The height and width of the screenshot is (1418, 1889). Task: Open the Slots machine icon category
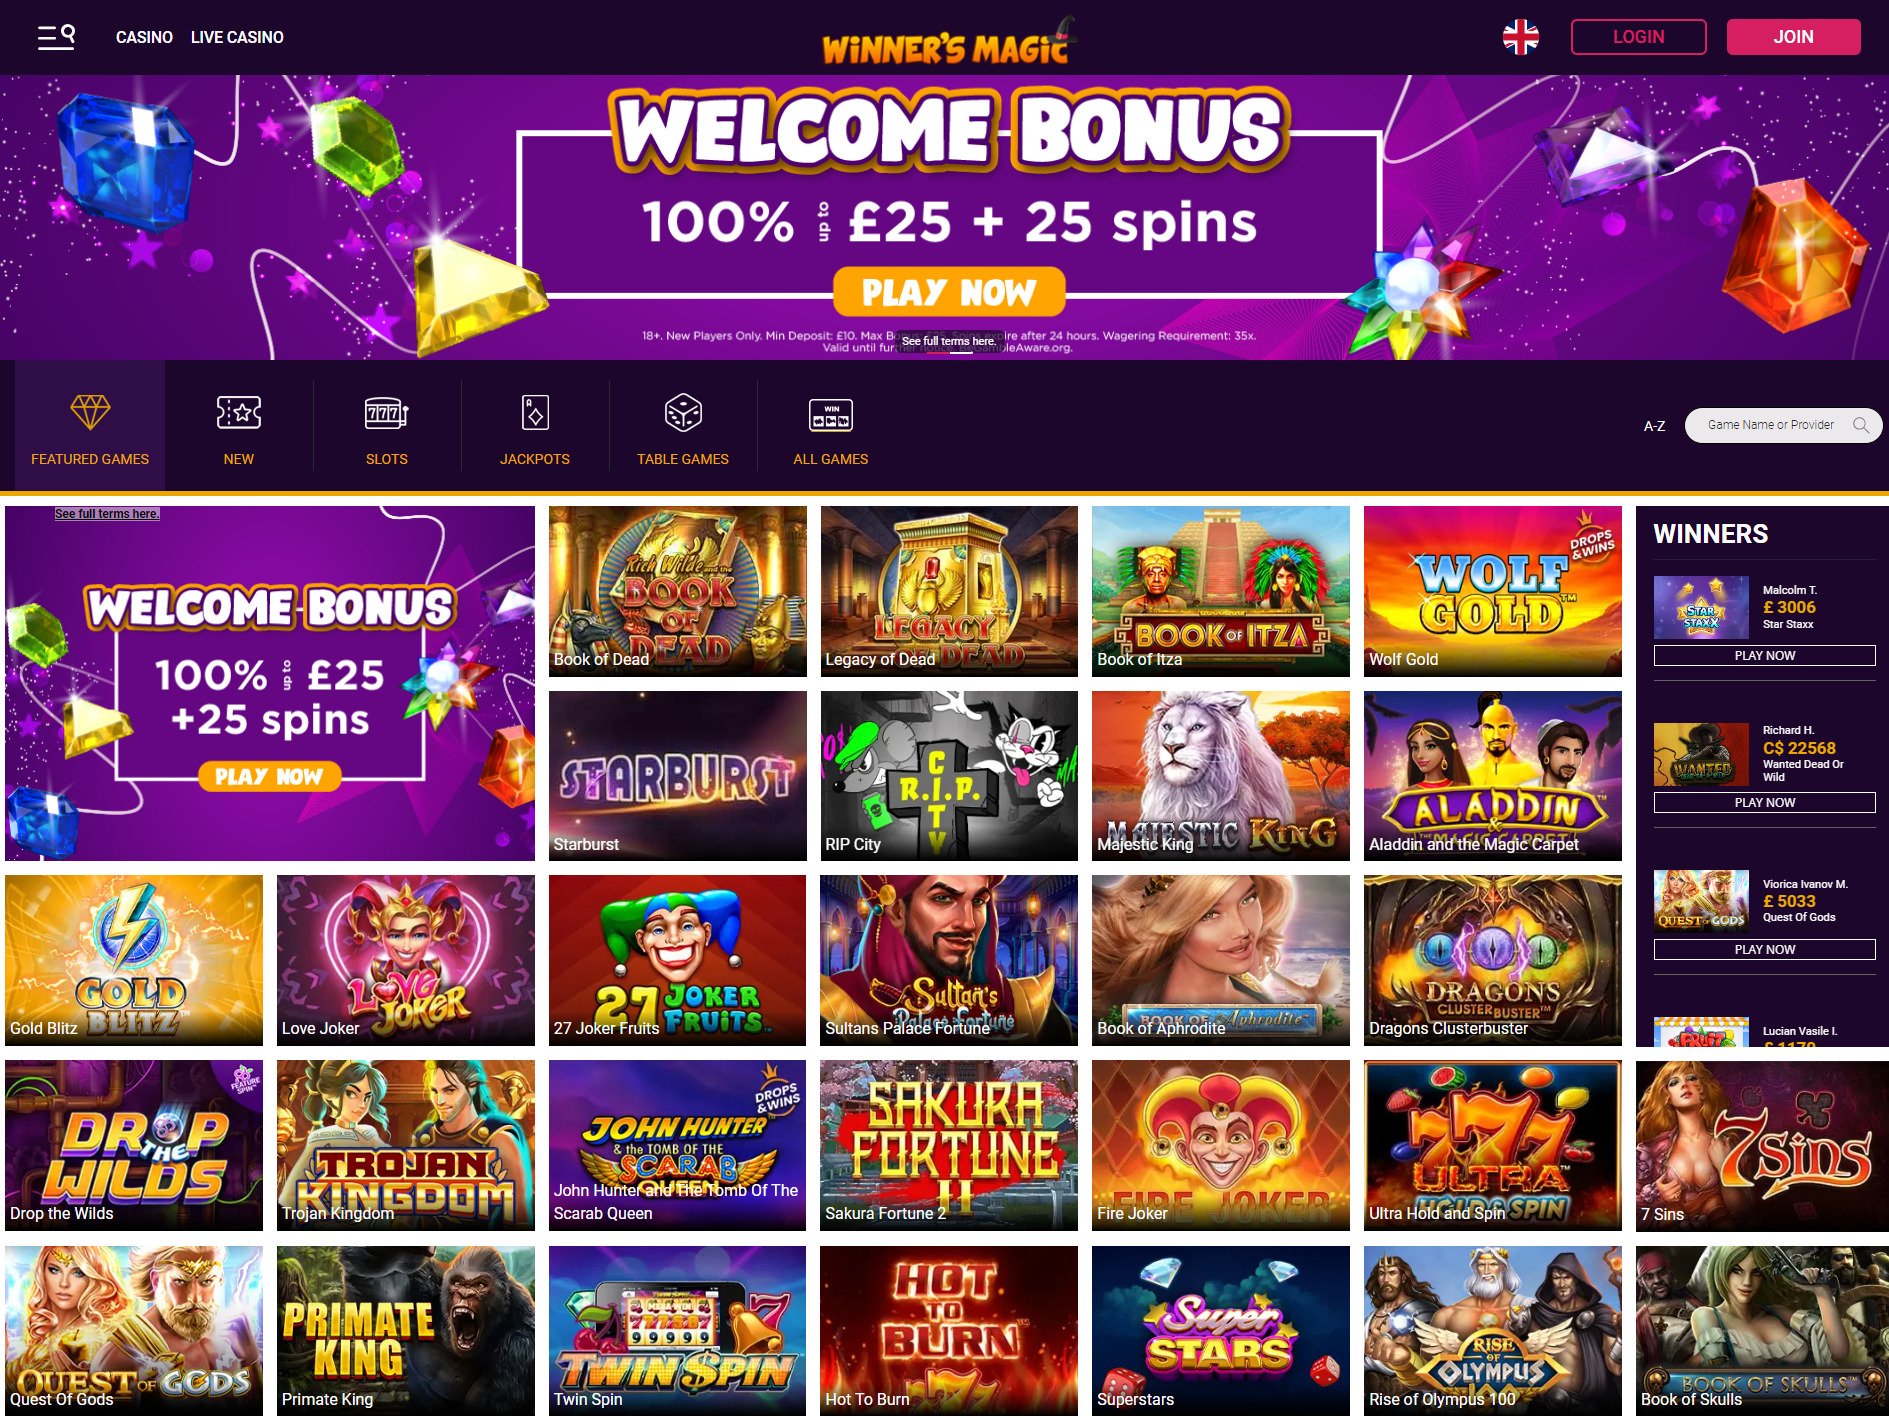pyautogui.click(x=387, y=412)
